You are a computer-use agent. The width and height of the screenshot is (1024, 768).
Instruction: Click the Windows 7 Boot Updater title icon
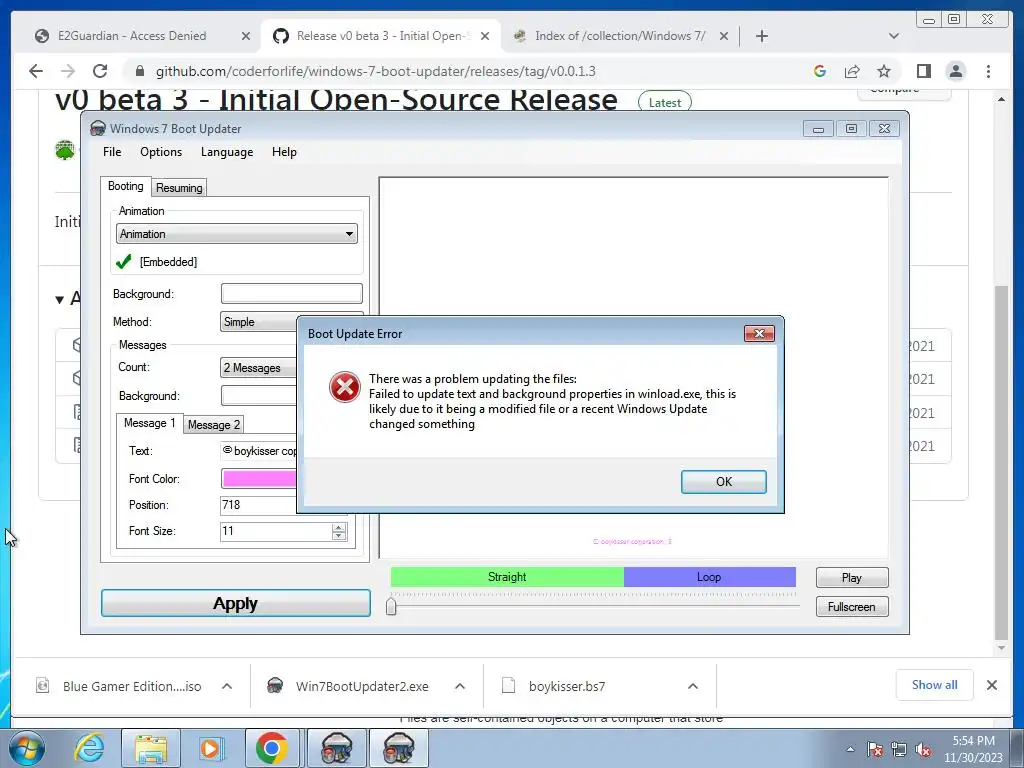coord(98,128)
